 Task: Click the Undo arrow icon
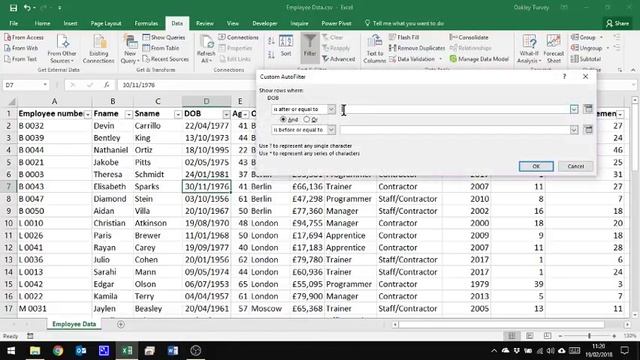(27, 7)
